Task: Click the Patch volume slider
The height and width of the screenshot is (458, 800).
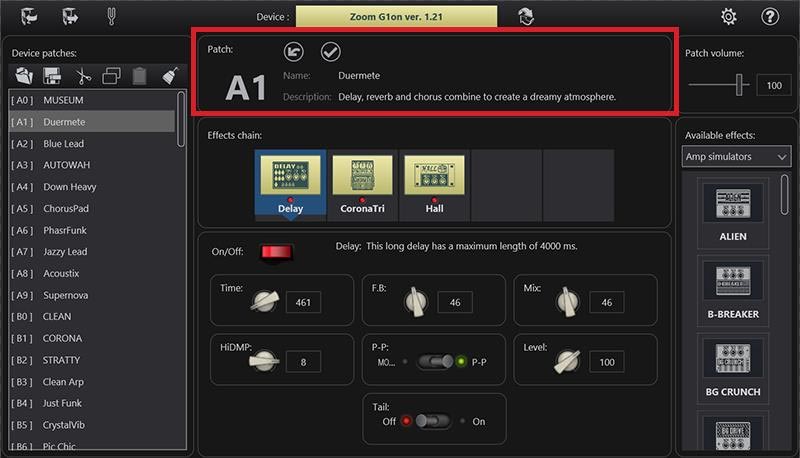Action: pyautogui.click(x=740, y=86)
